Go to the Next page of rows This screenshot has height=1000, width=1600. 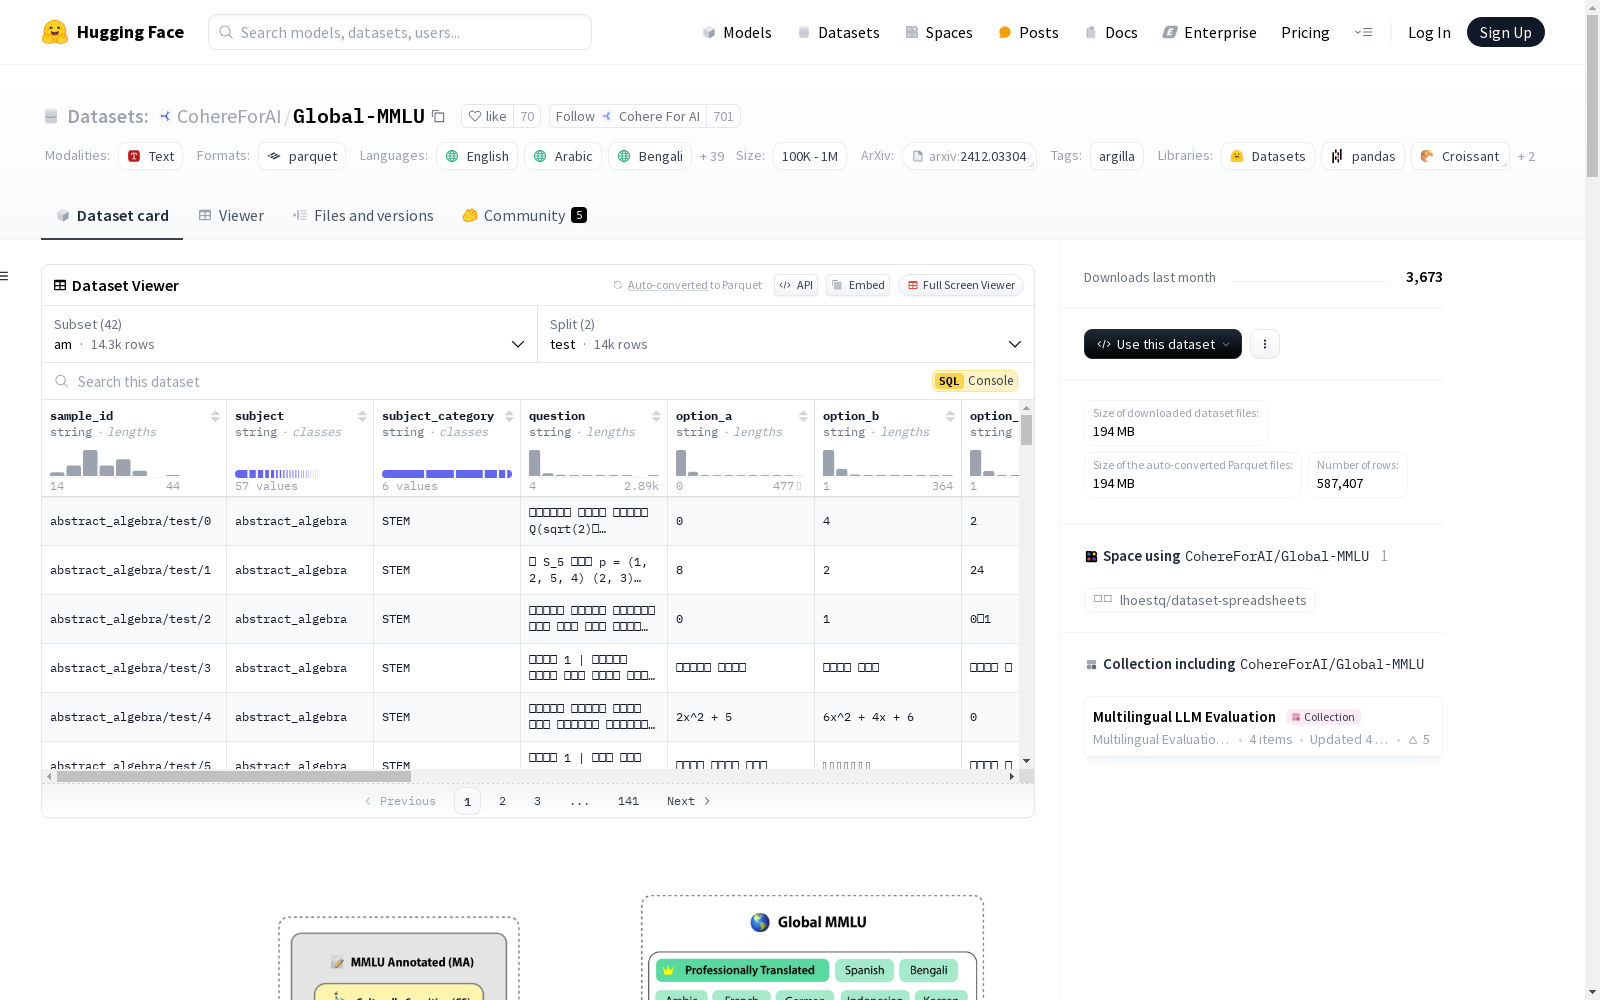tap(688, 801)
